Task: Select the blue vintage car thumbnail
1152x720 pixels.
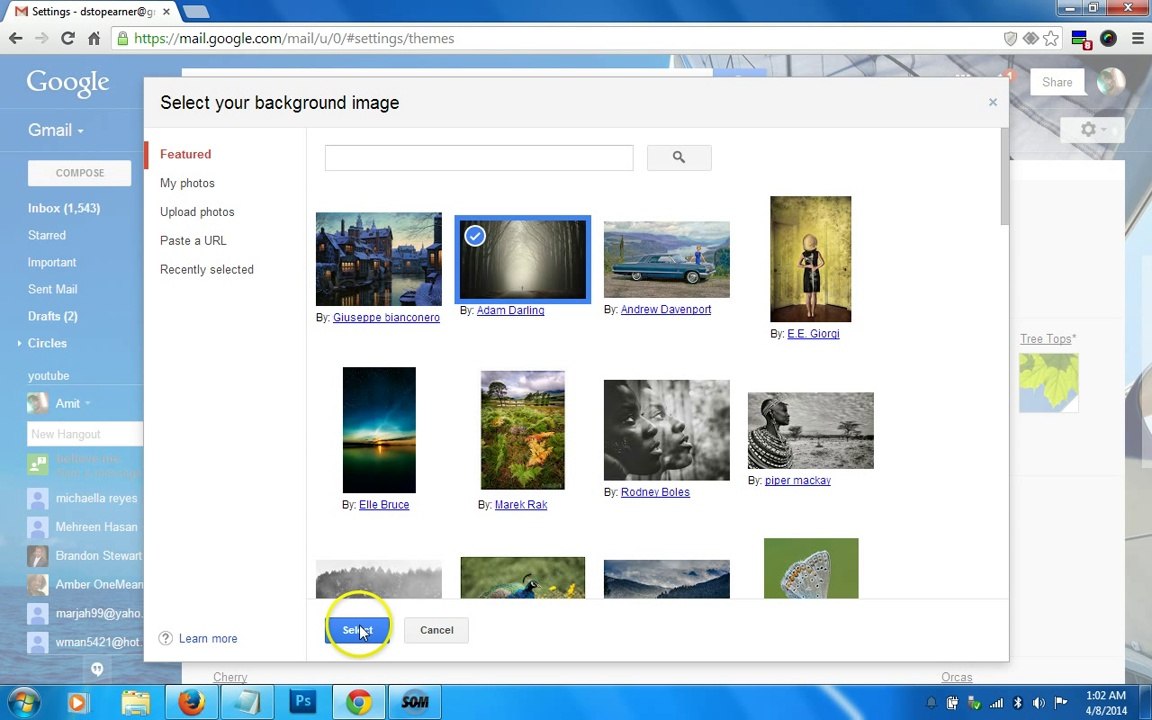Action: tap(666, 259)
